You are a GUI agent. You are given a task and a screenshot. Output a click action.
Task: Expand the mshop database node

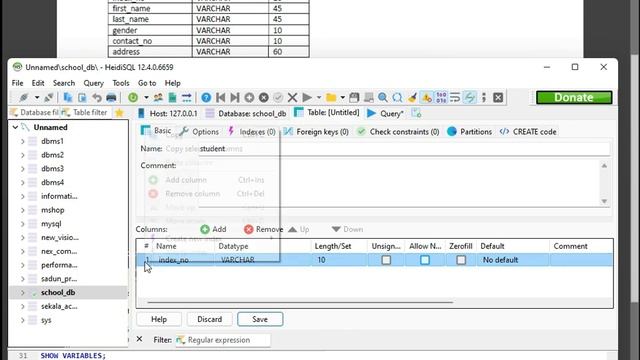pyautogui.click(x=22, y=210)
